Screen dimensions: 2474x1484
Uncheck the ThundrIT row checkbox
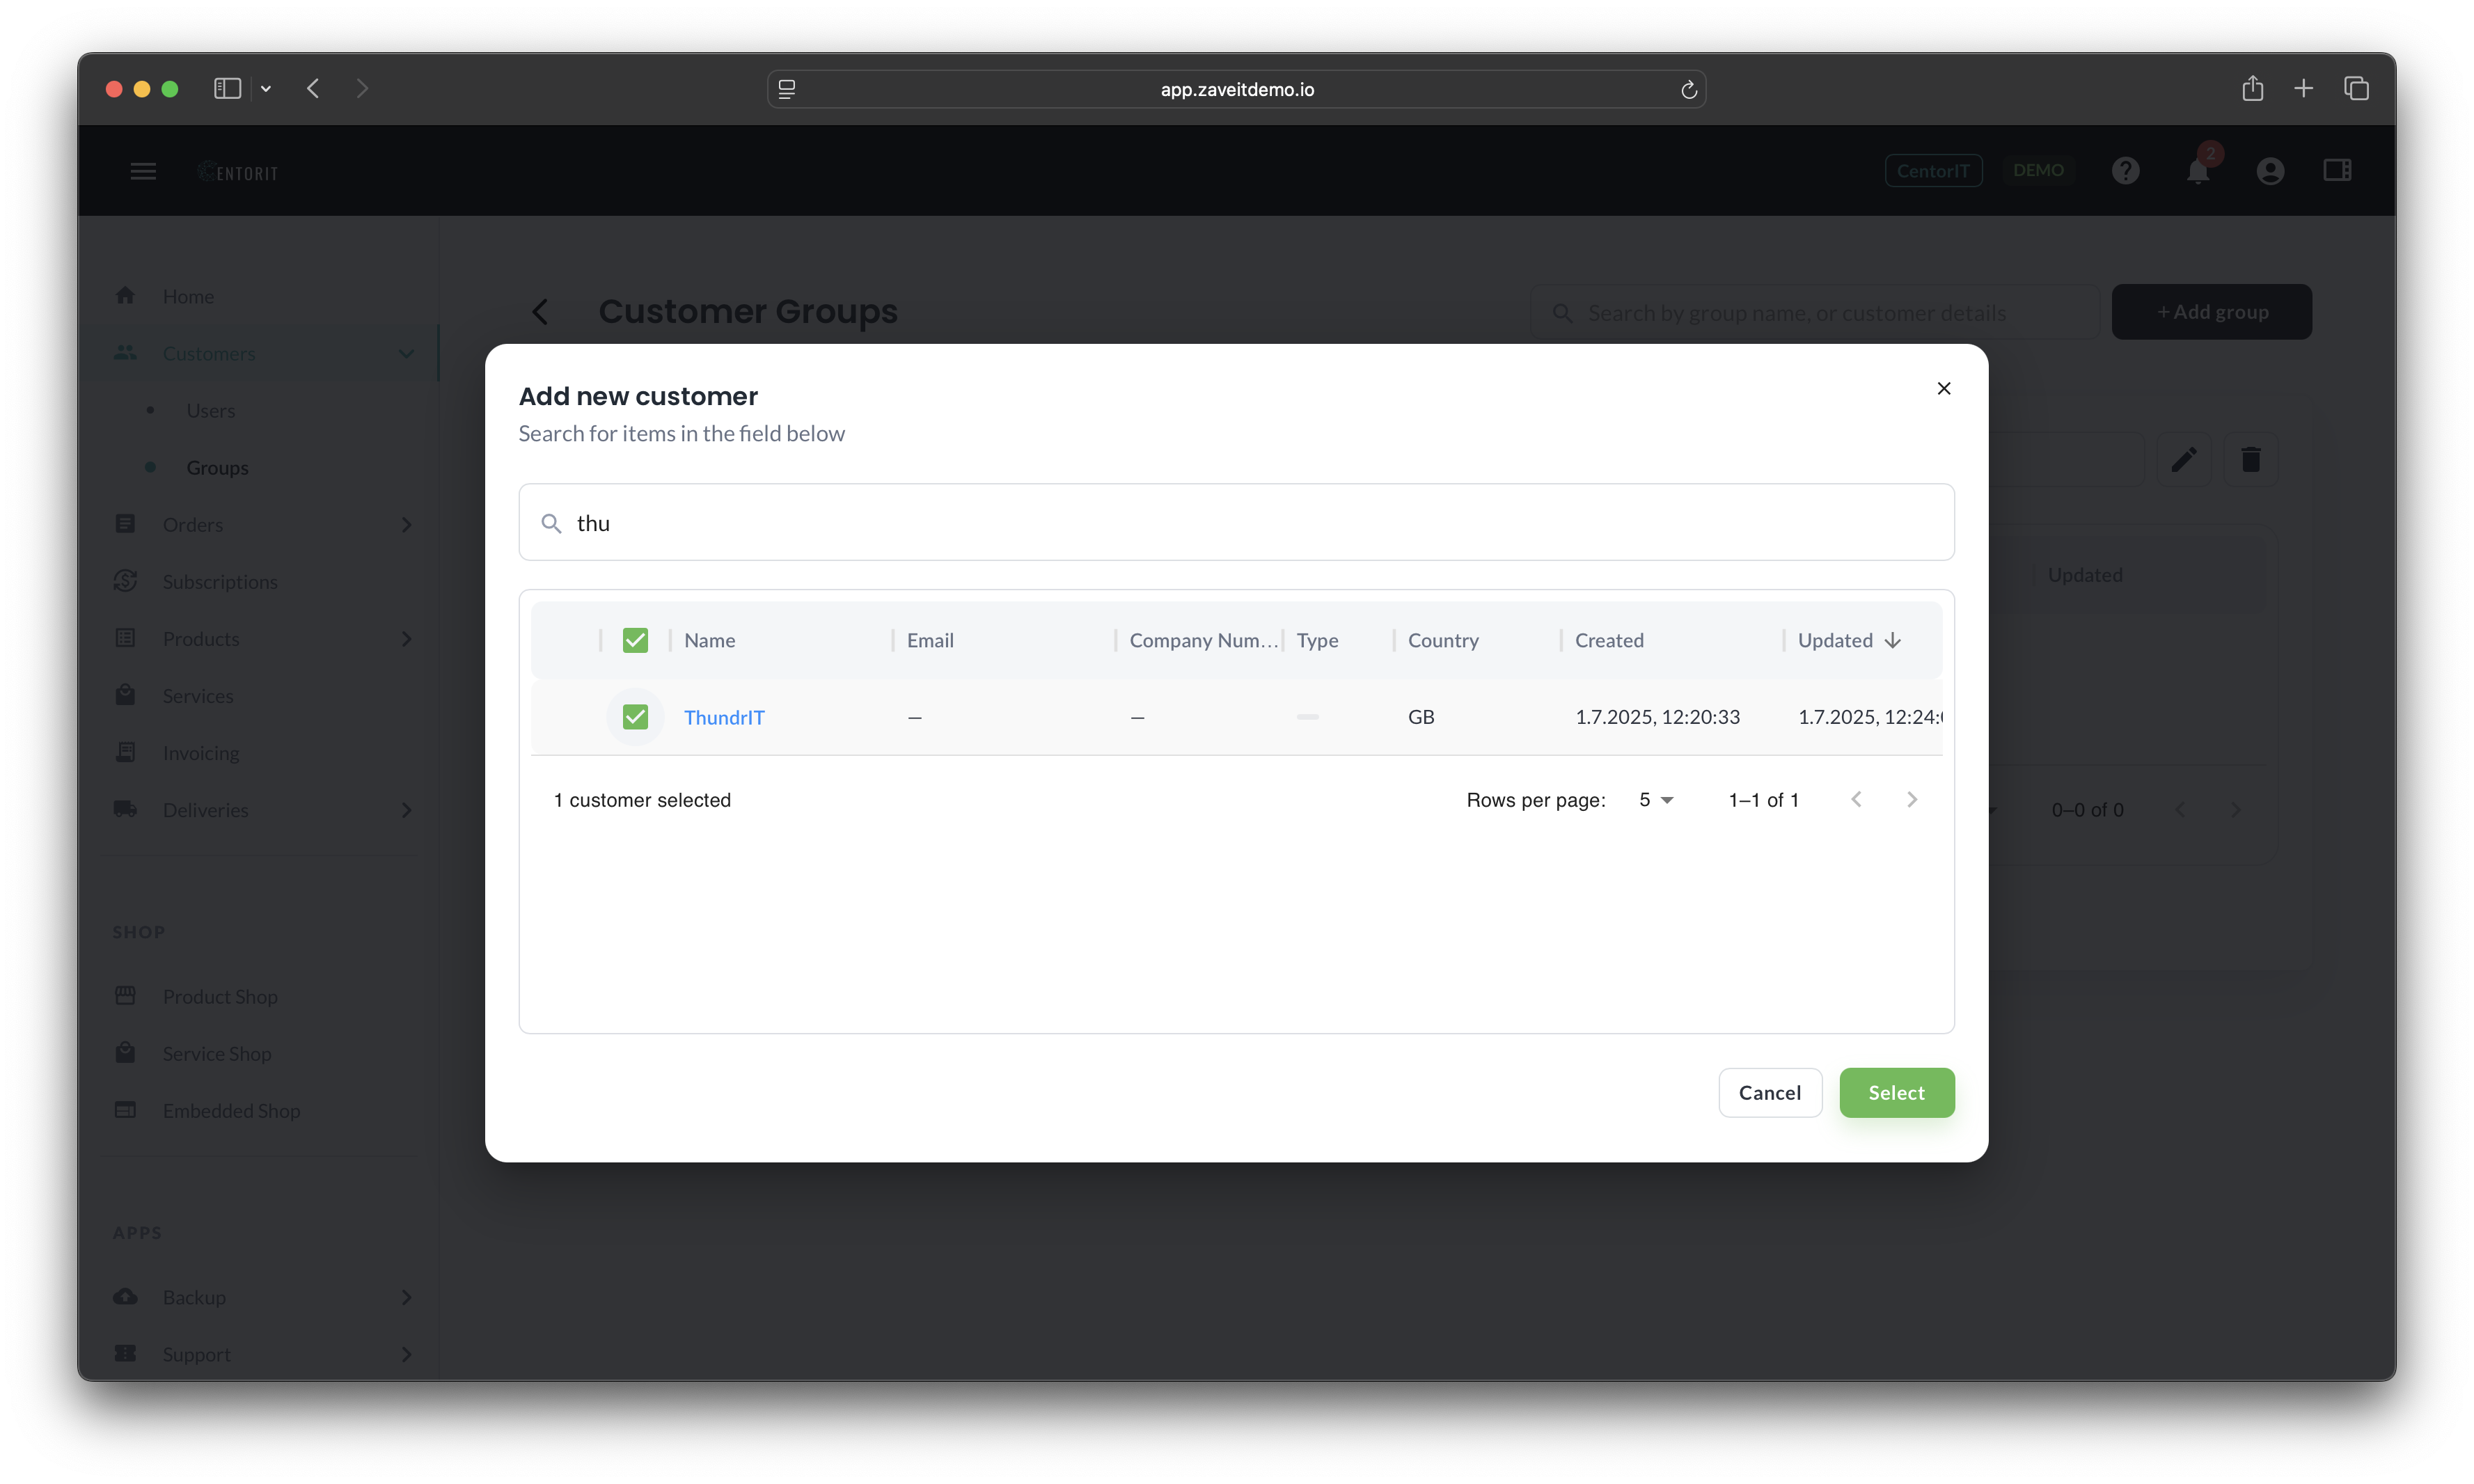click(635, 717)
